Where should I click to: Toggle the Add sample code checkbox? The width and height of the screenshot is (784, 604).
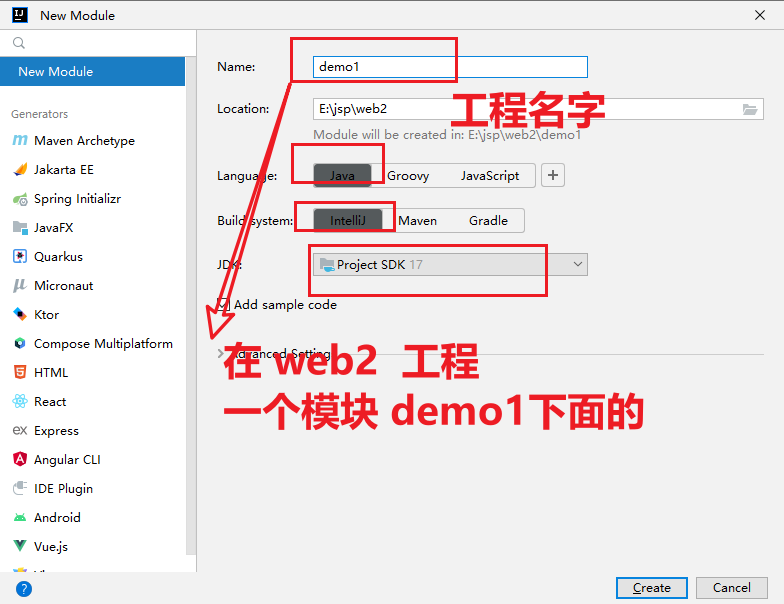[223, 304]
